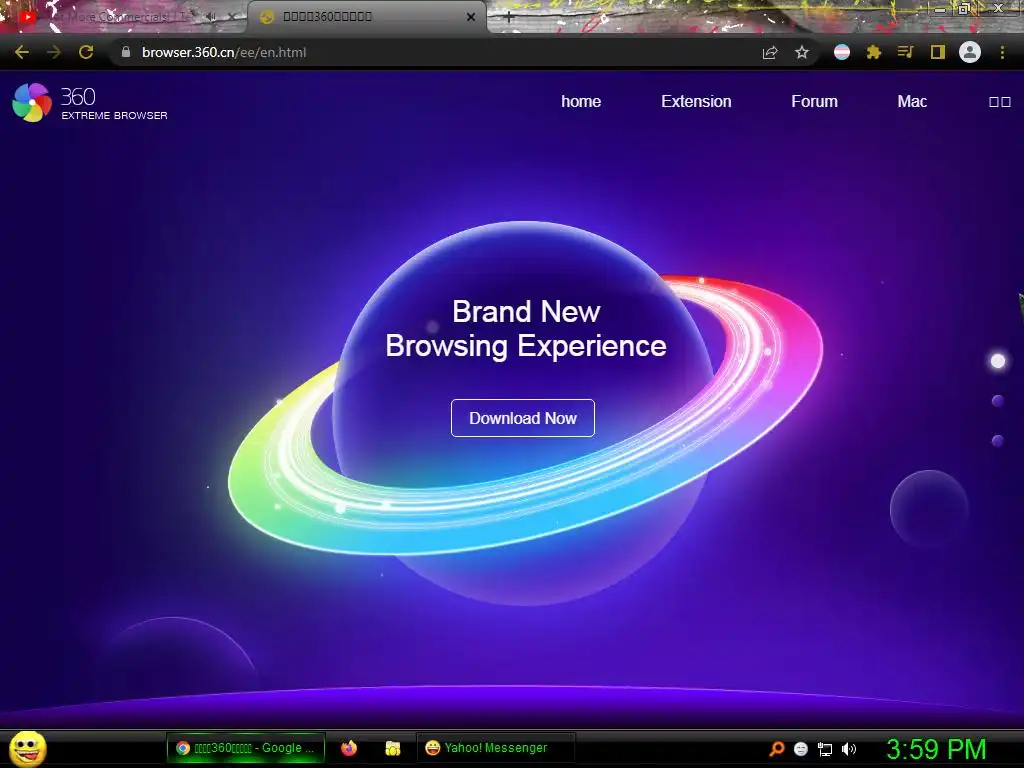This screenshot has width=1024, height=768.
Task: Open the smiley face Start button
Action: 28,748
